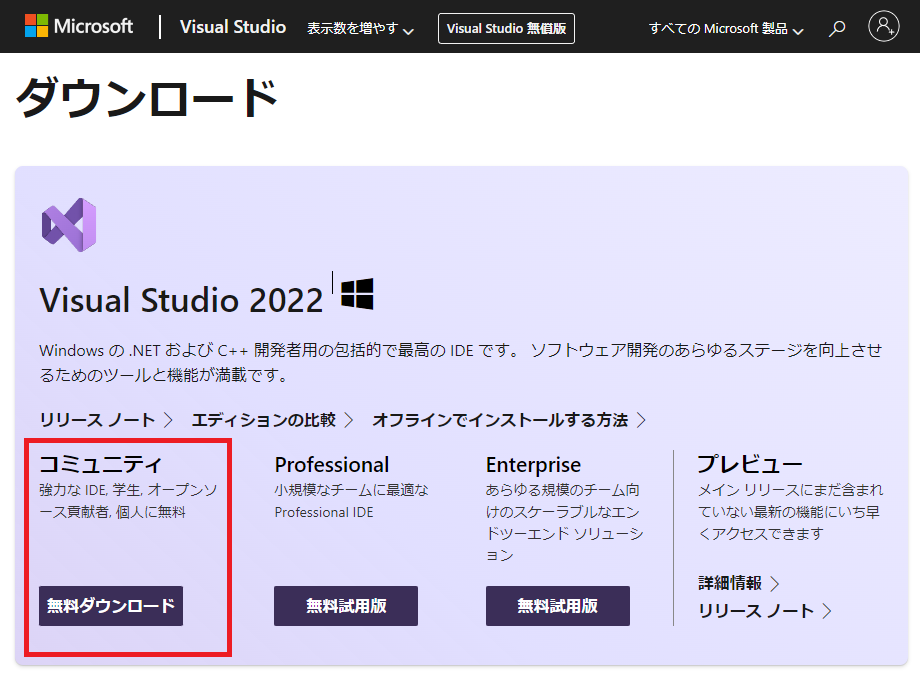Expand the すべての Microsoft 製品 dropdown

[726, 28]
